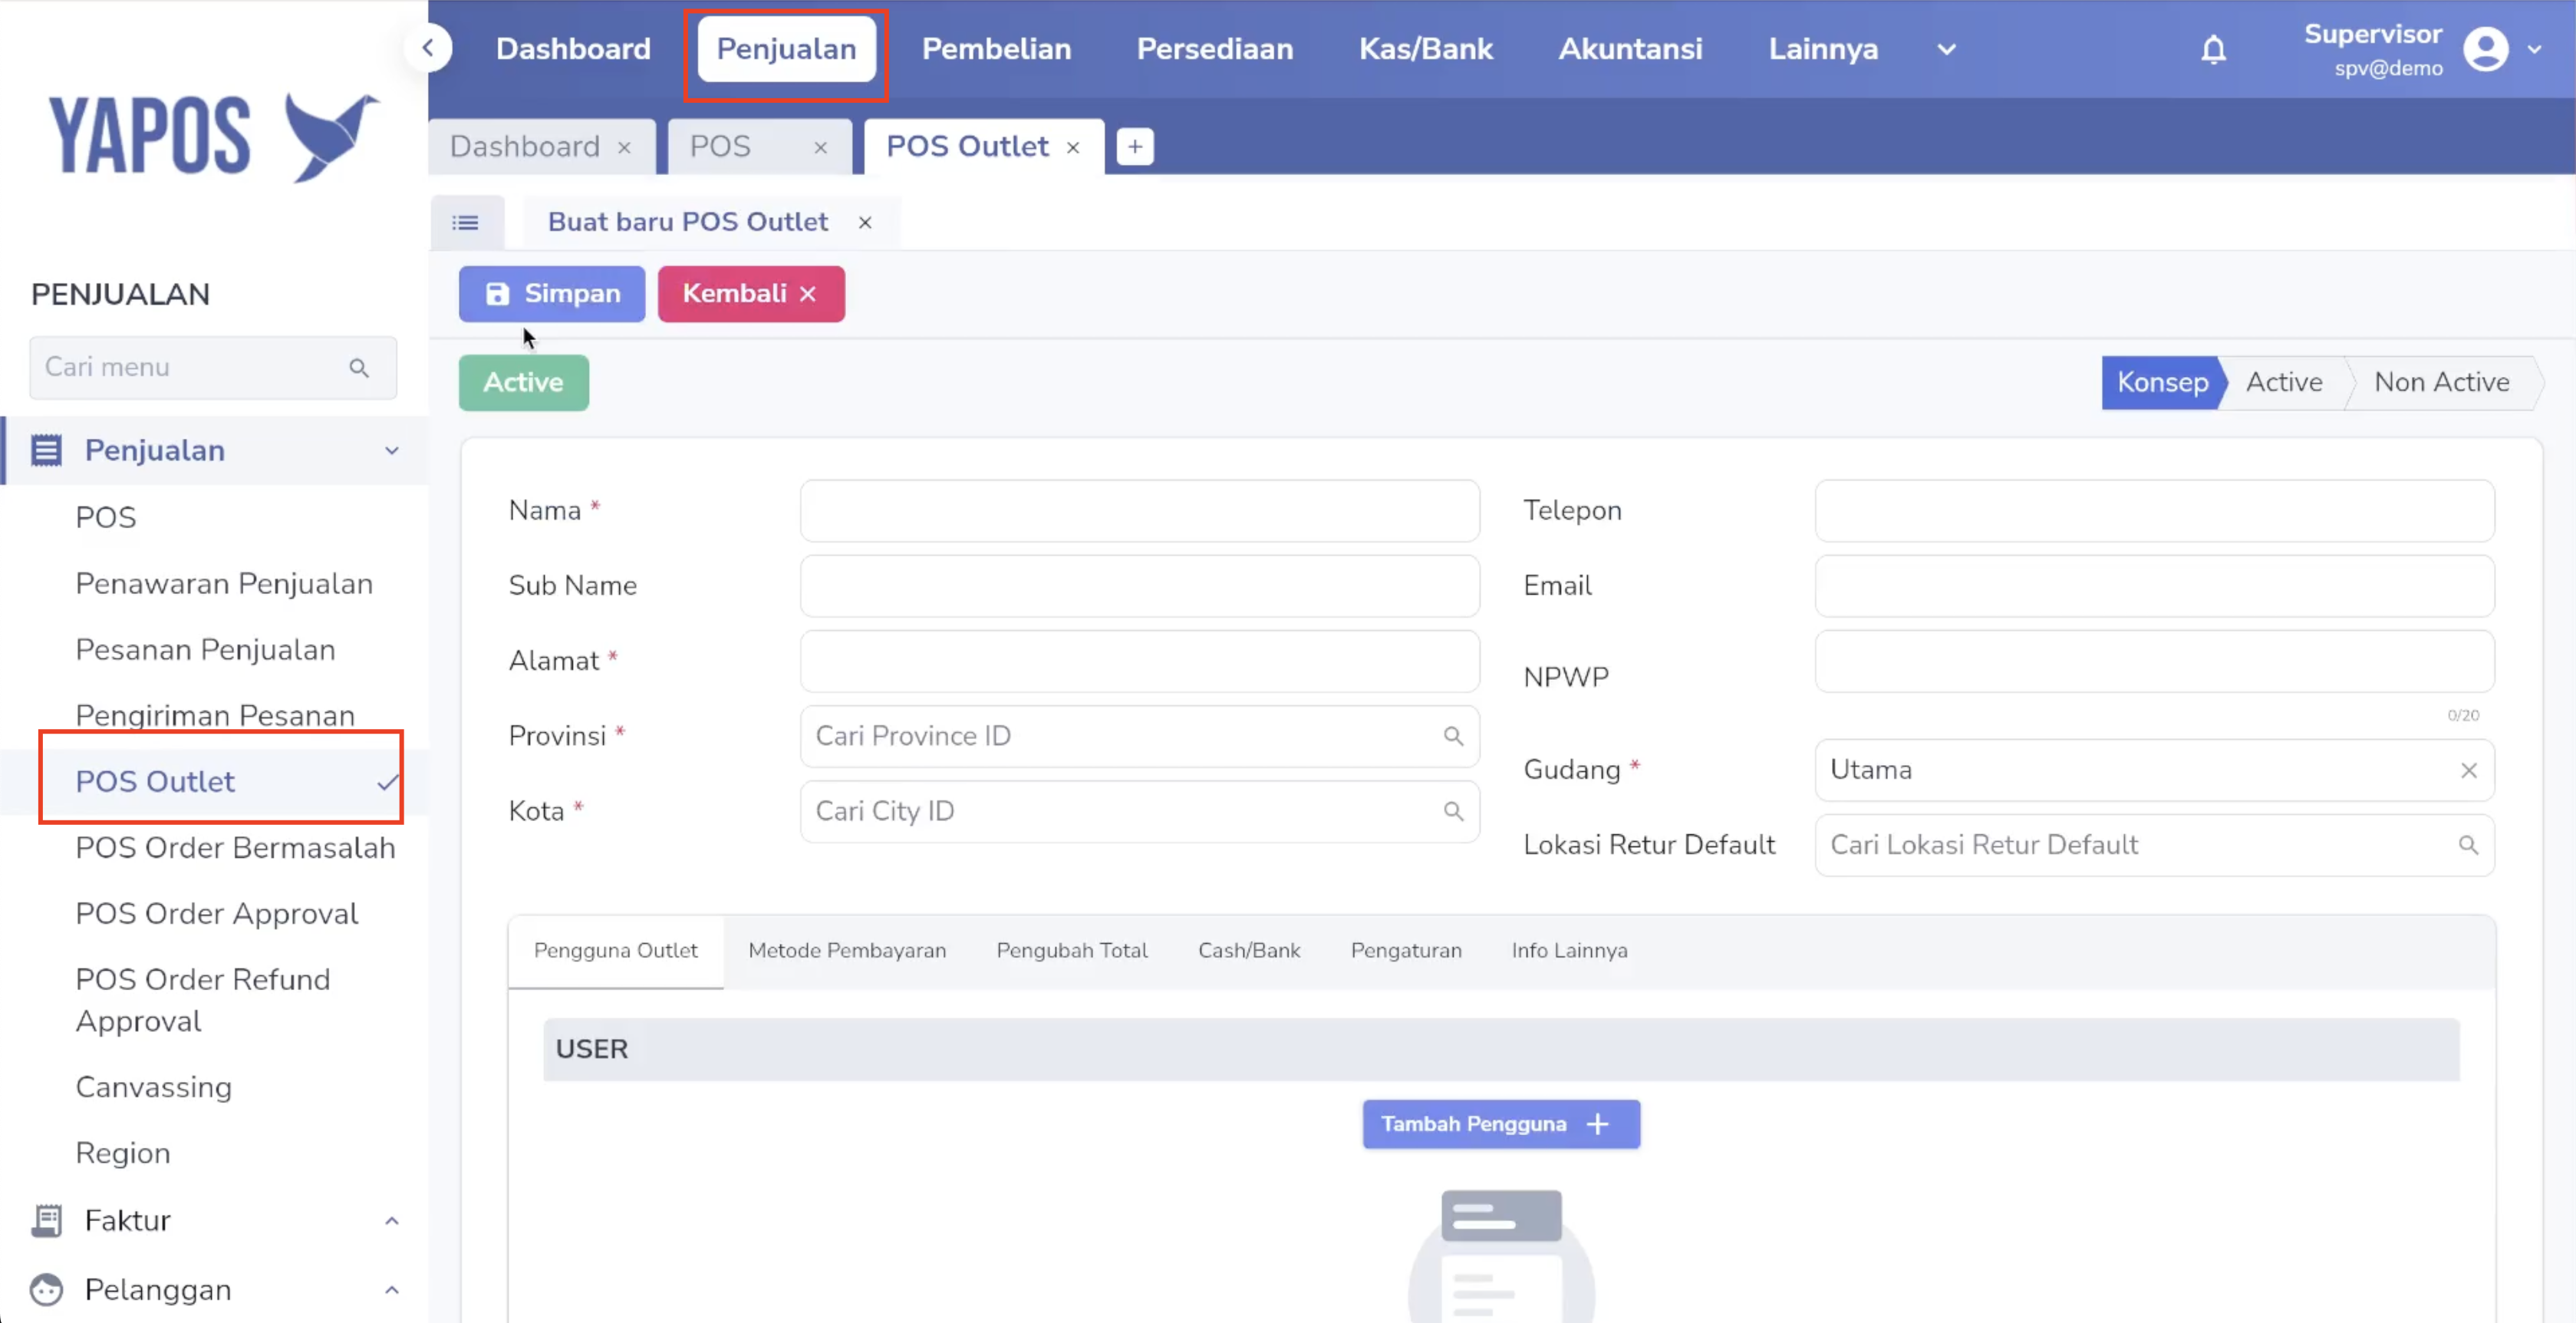Image resolution: width=2576 pixels, height=1323 pixels.
Task: Focus the Nama input field
Action: pyautogui.click(x=1139, y=511)
